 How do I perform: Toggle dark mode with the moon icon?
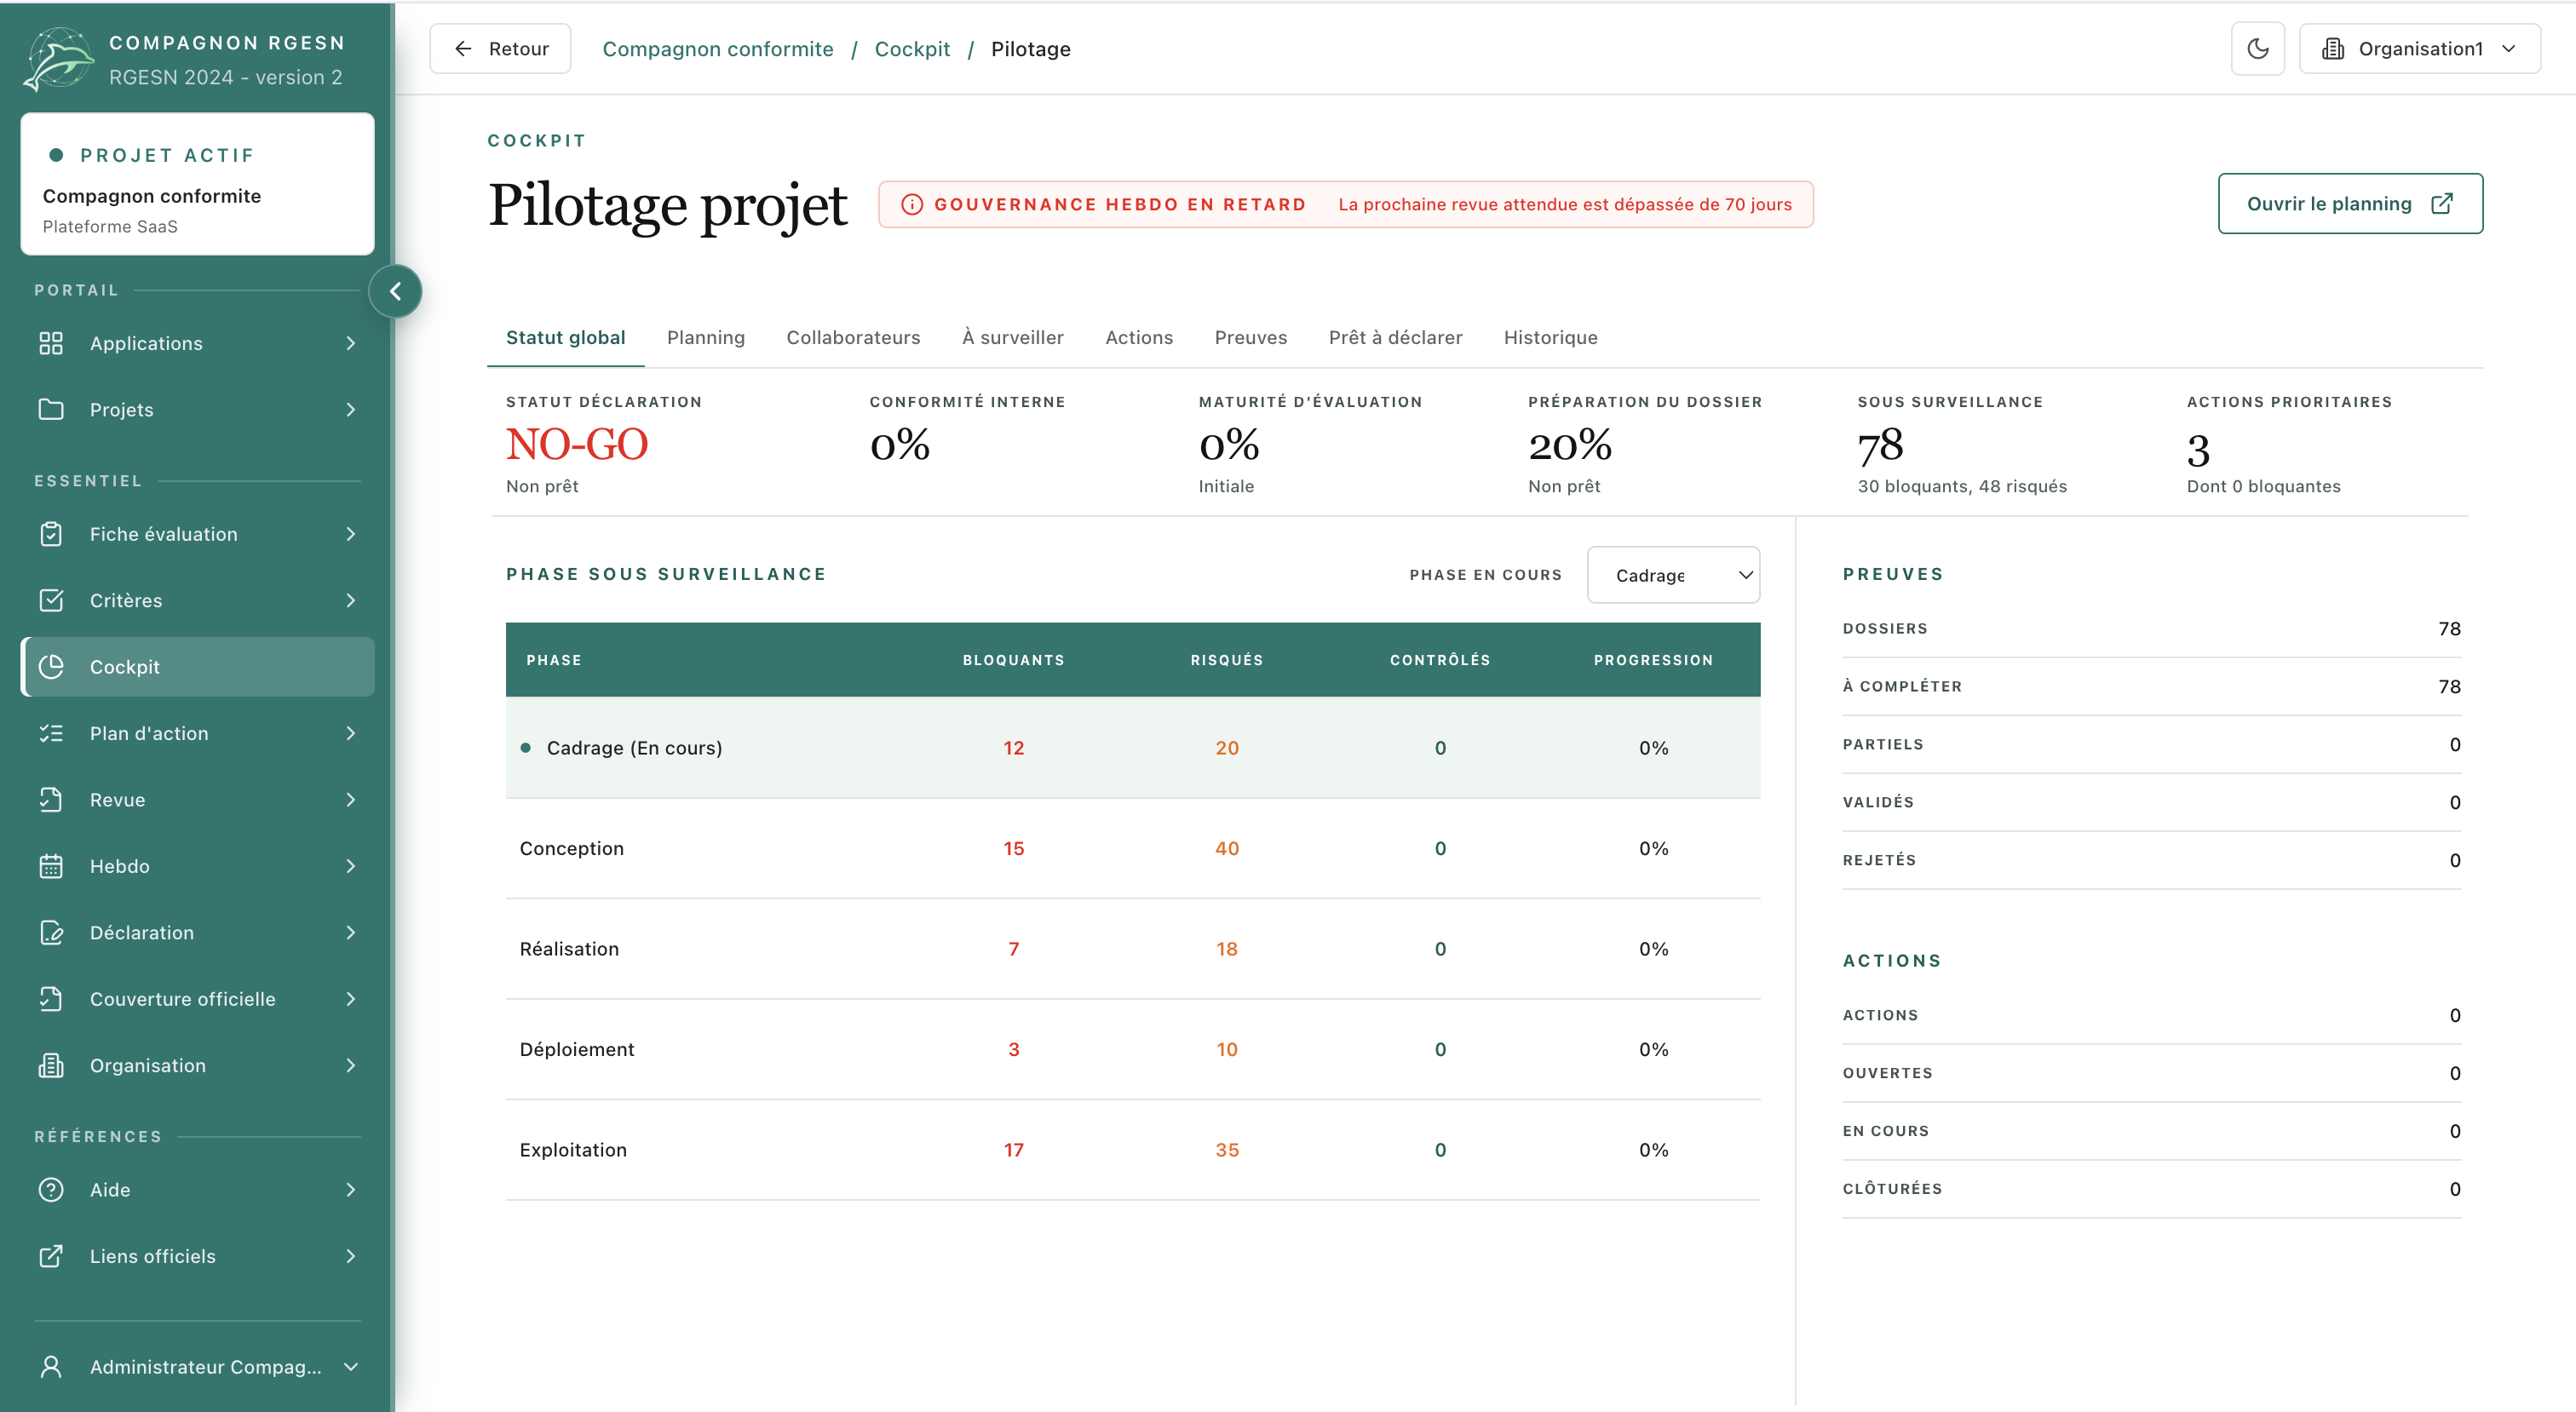pos(2257,49)
